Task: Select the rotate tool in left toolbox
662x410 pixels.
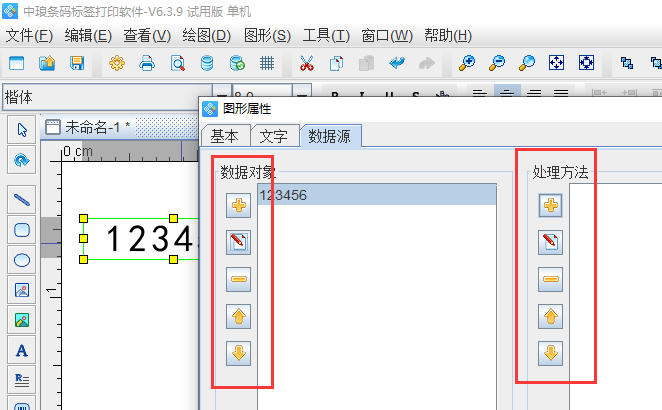Action: coord(22,160)
